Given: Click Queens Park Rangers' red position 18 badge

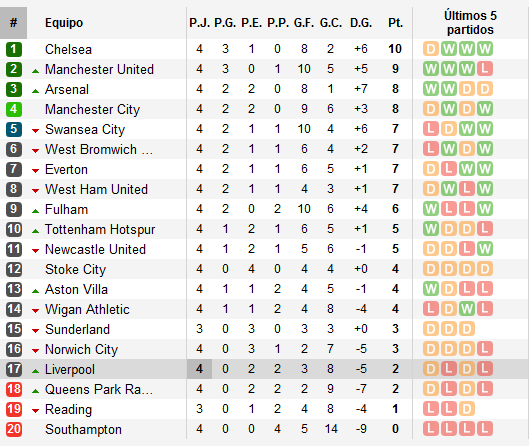Looking at the screenshot, I should click(14, 389).
